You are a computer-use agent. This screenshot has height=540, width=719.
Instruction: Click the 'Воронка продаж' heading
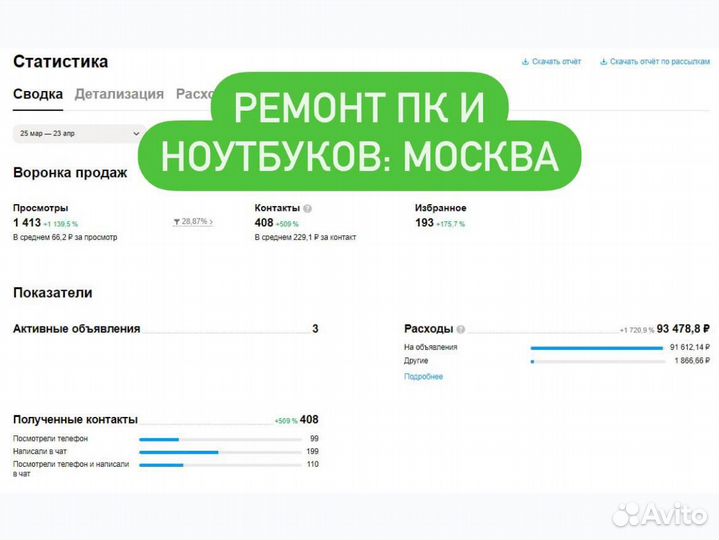70,173
